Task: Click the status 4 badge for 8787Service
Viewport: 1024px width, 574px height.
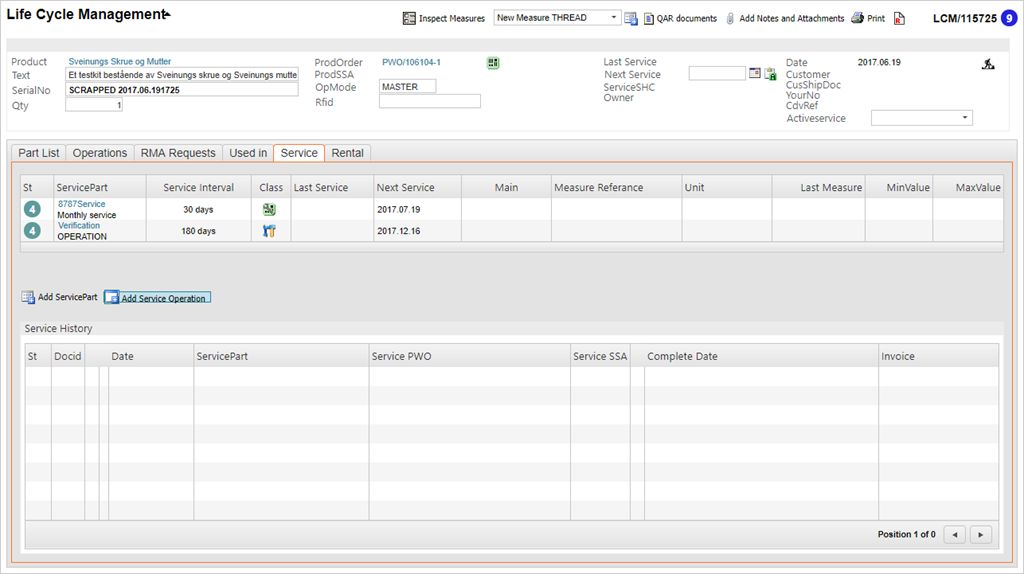Action: [x=33, y=210]
